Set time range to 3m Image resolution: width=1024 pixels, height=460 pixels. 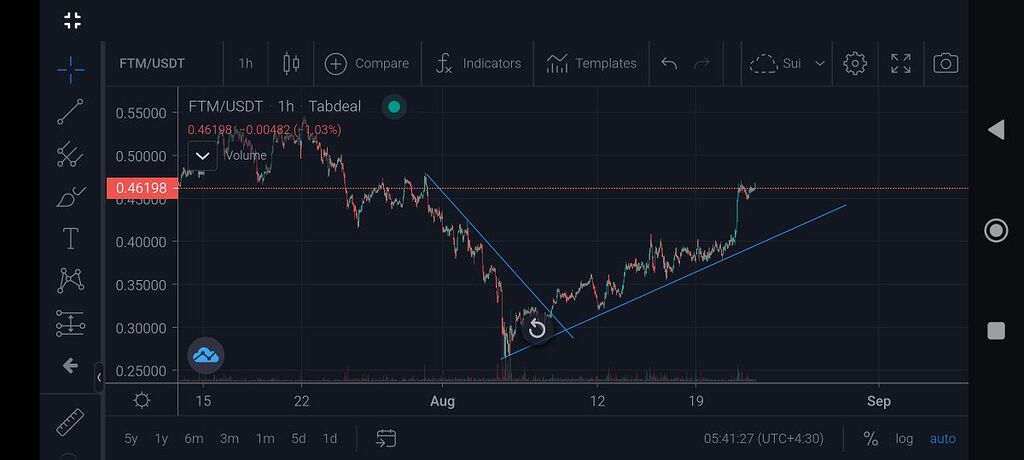coord(229,439)
